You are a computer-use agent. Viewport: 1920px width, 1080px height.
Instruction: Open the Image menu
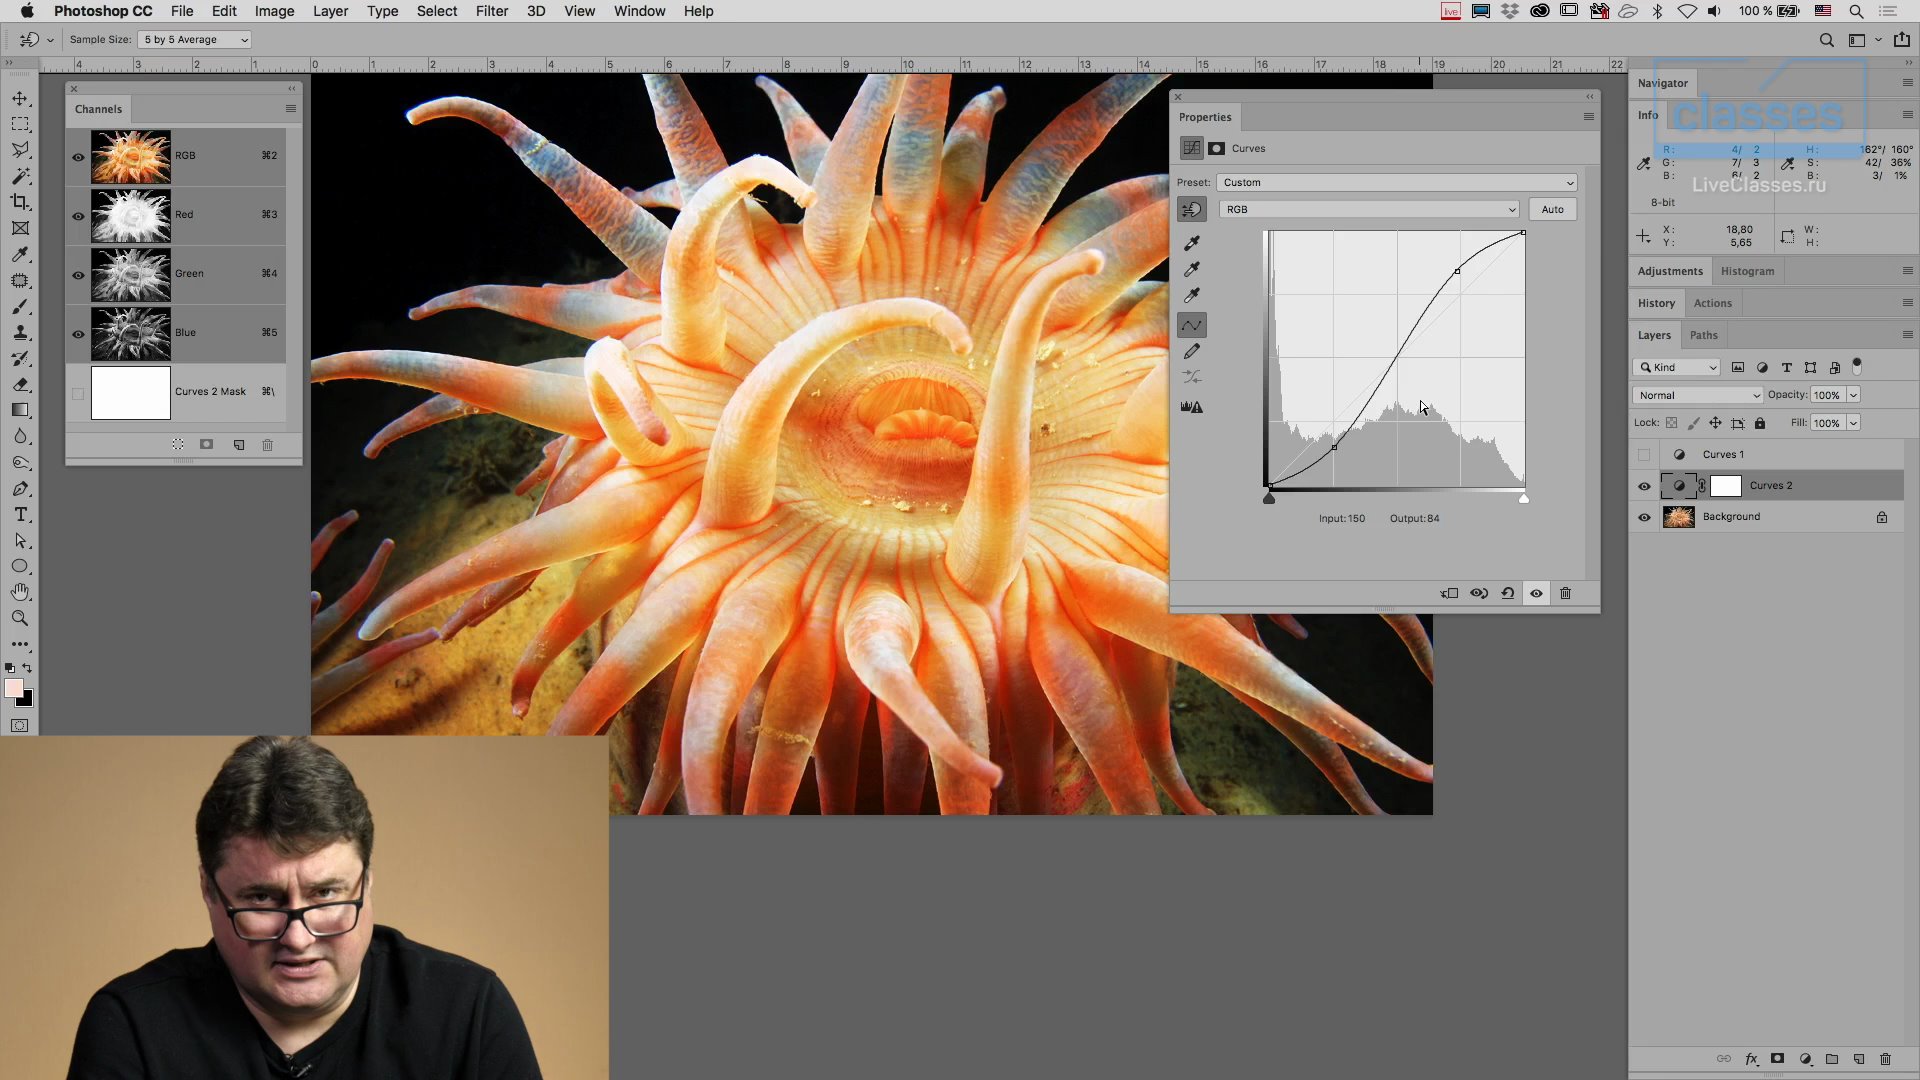[x=274, y=11]
